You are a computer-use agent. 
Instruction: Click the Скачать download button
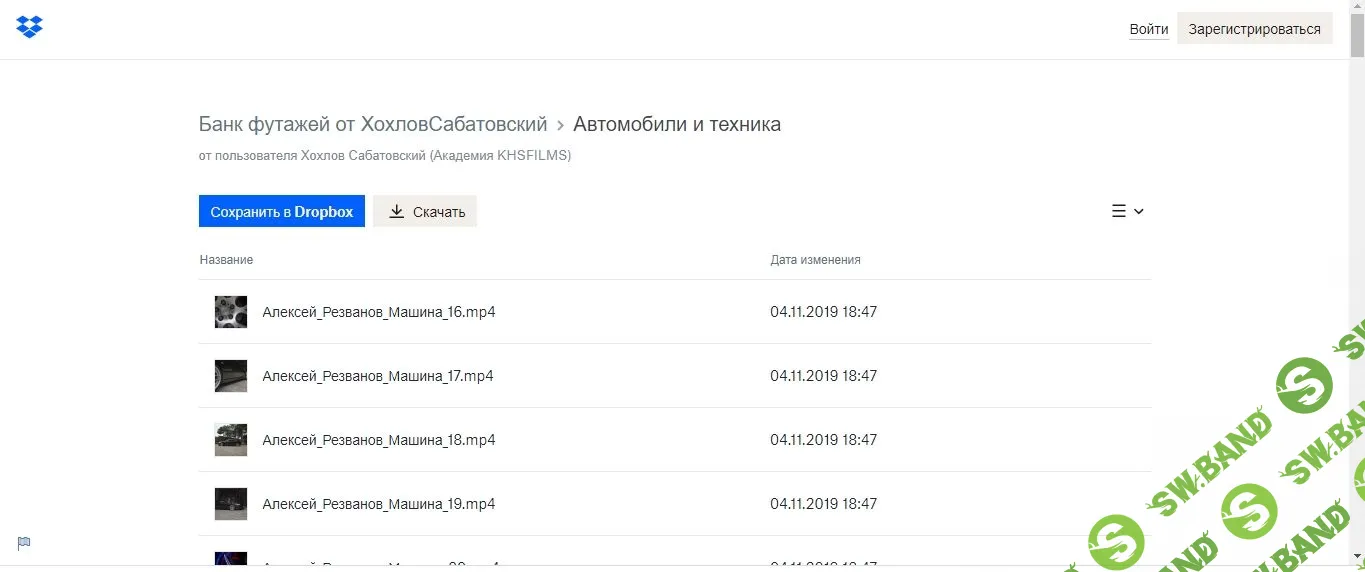pyautogui.click(x=425, y=211)
